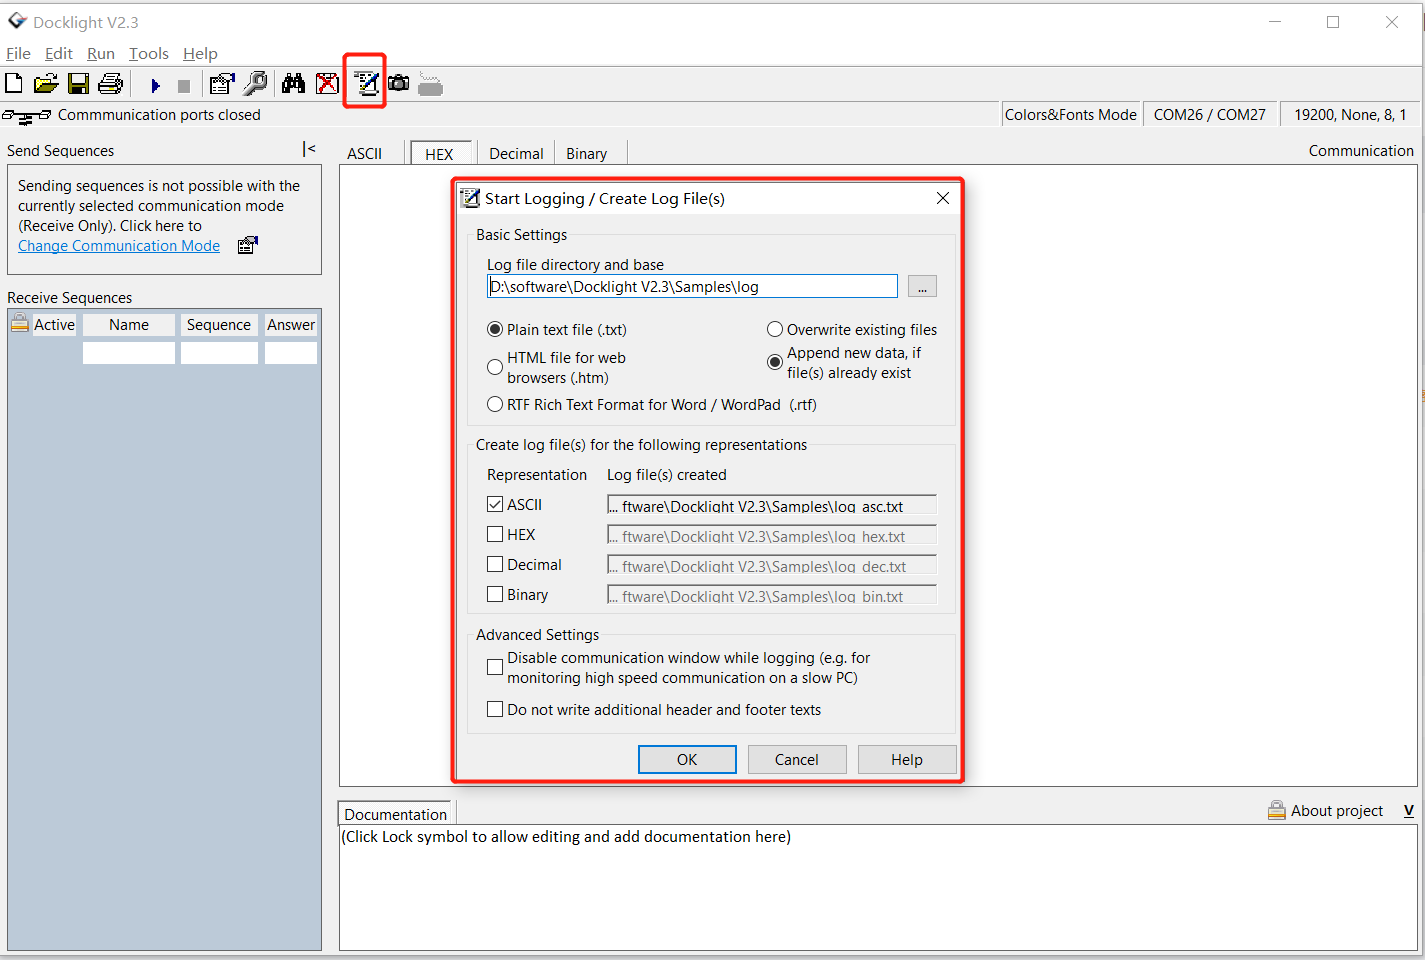This screenshot has height=960, width=1425.
Task: Select Plain text file (.txt) format
Action: coord(495,329)
